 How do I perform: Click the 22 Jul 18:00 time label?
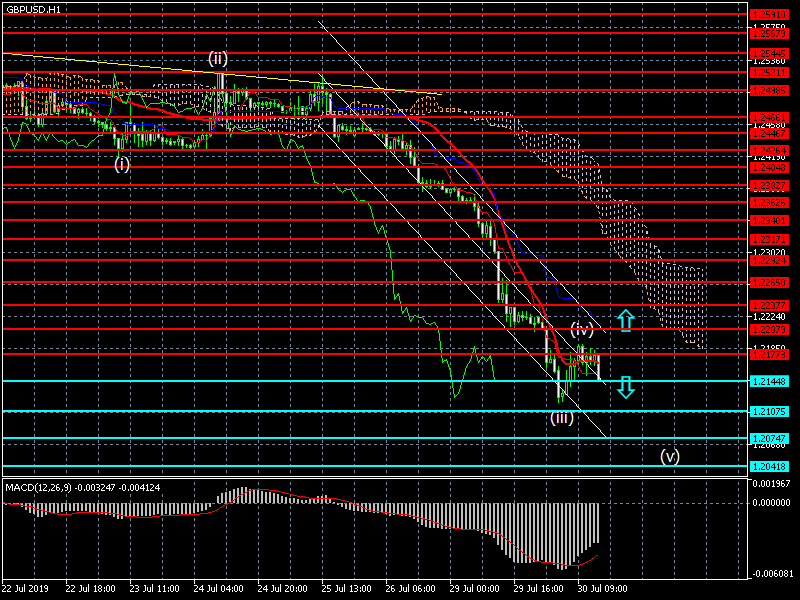pyautogui.click(x=90, y=589)
